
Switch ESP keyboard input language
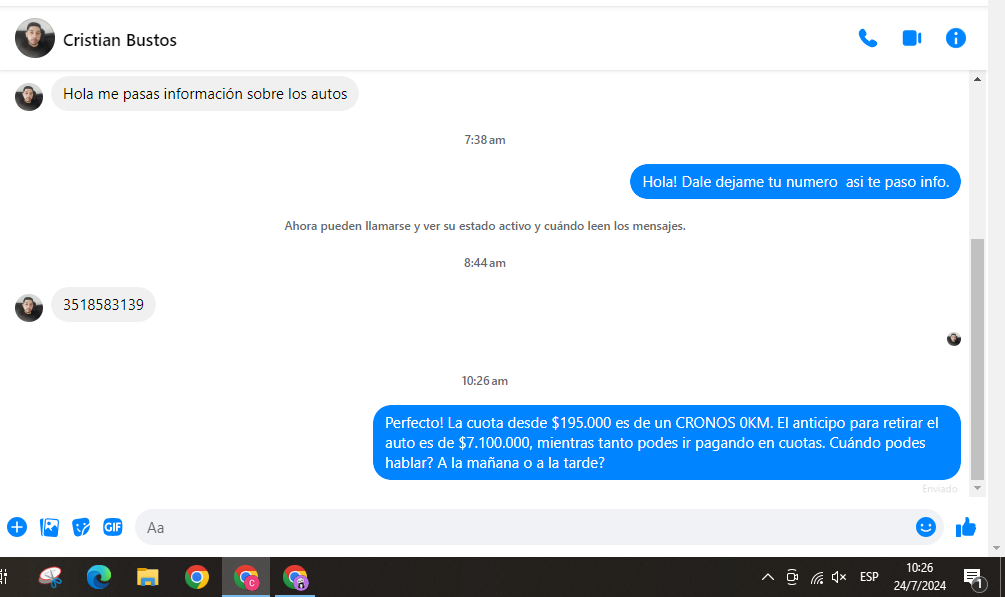pyautogui.click(x=869, y=577)
